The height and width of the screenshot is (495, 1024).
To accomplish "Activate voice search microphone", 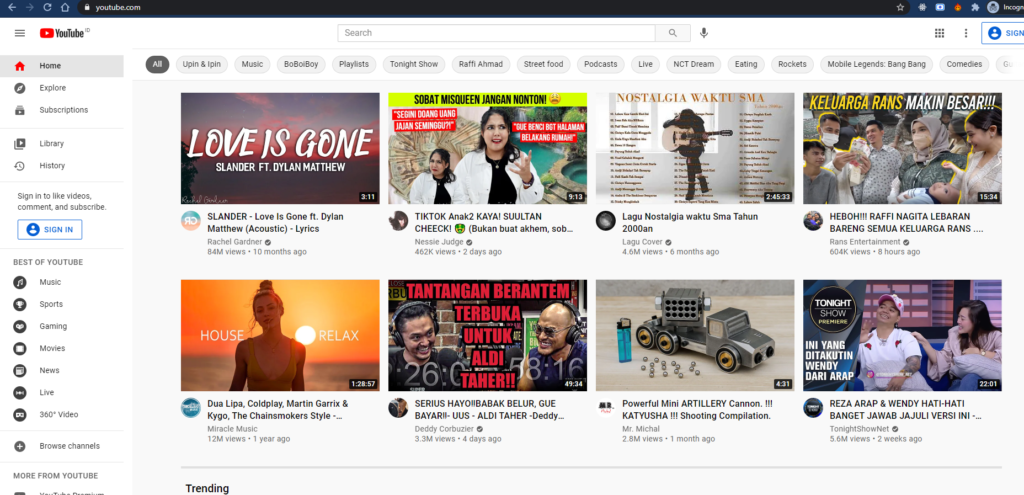I will click(x=704, y=33).
